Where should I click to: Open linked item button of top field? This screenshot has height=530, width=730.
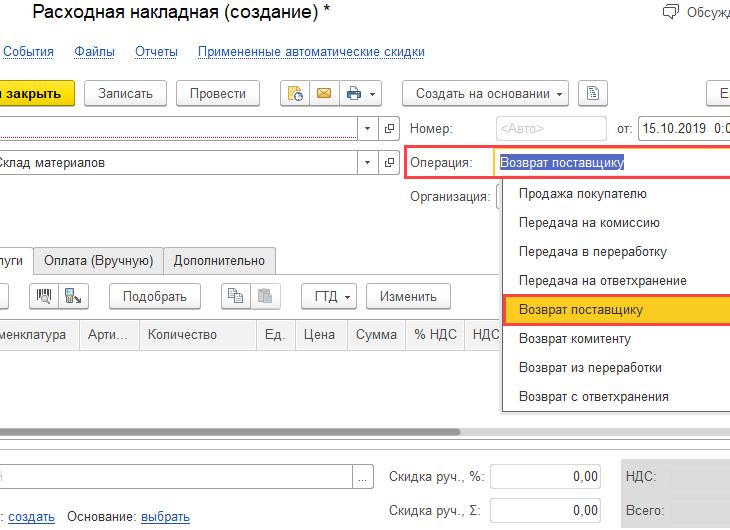[x=390, y=128]
